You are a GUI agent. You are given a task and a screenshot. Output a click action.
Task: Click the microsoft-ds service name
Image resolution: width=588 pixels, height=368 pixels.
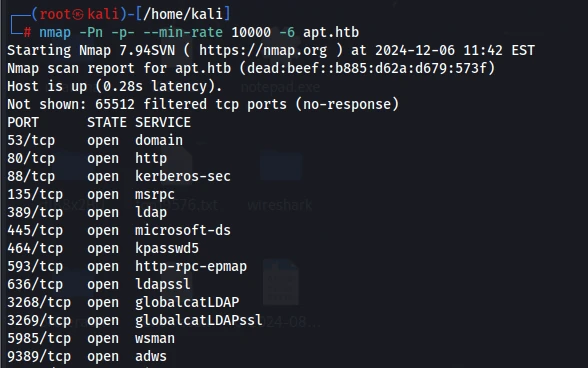point(183,230)
